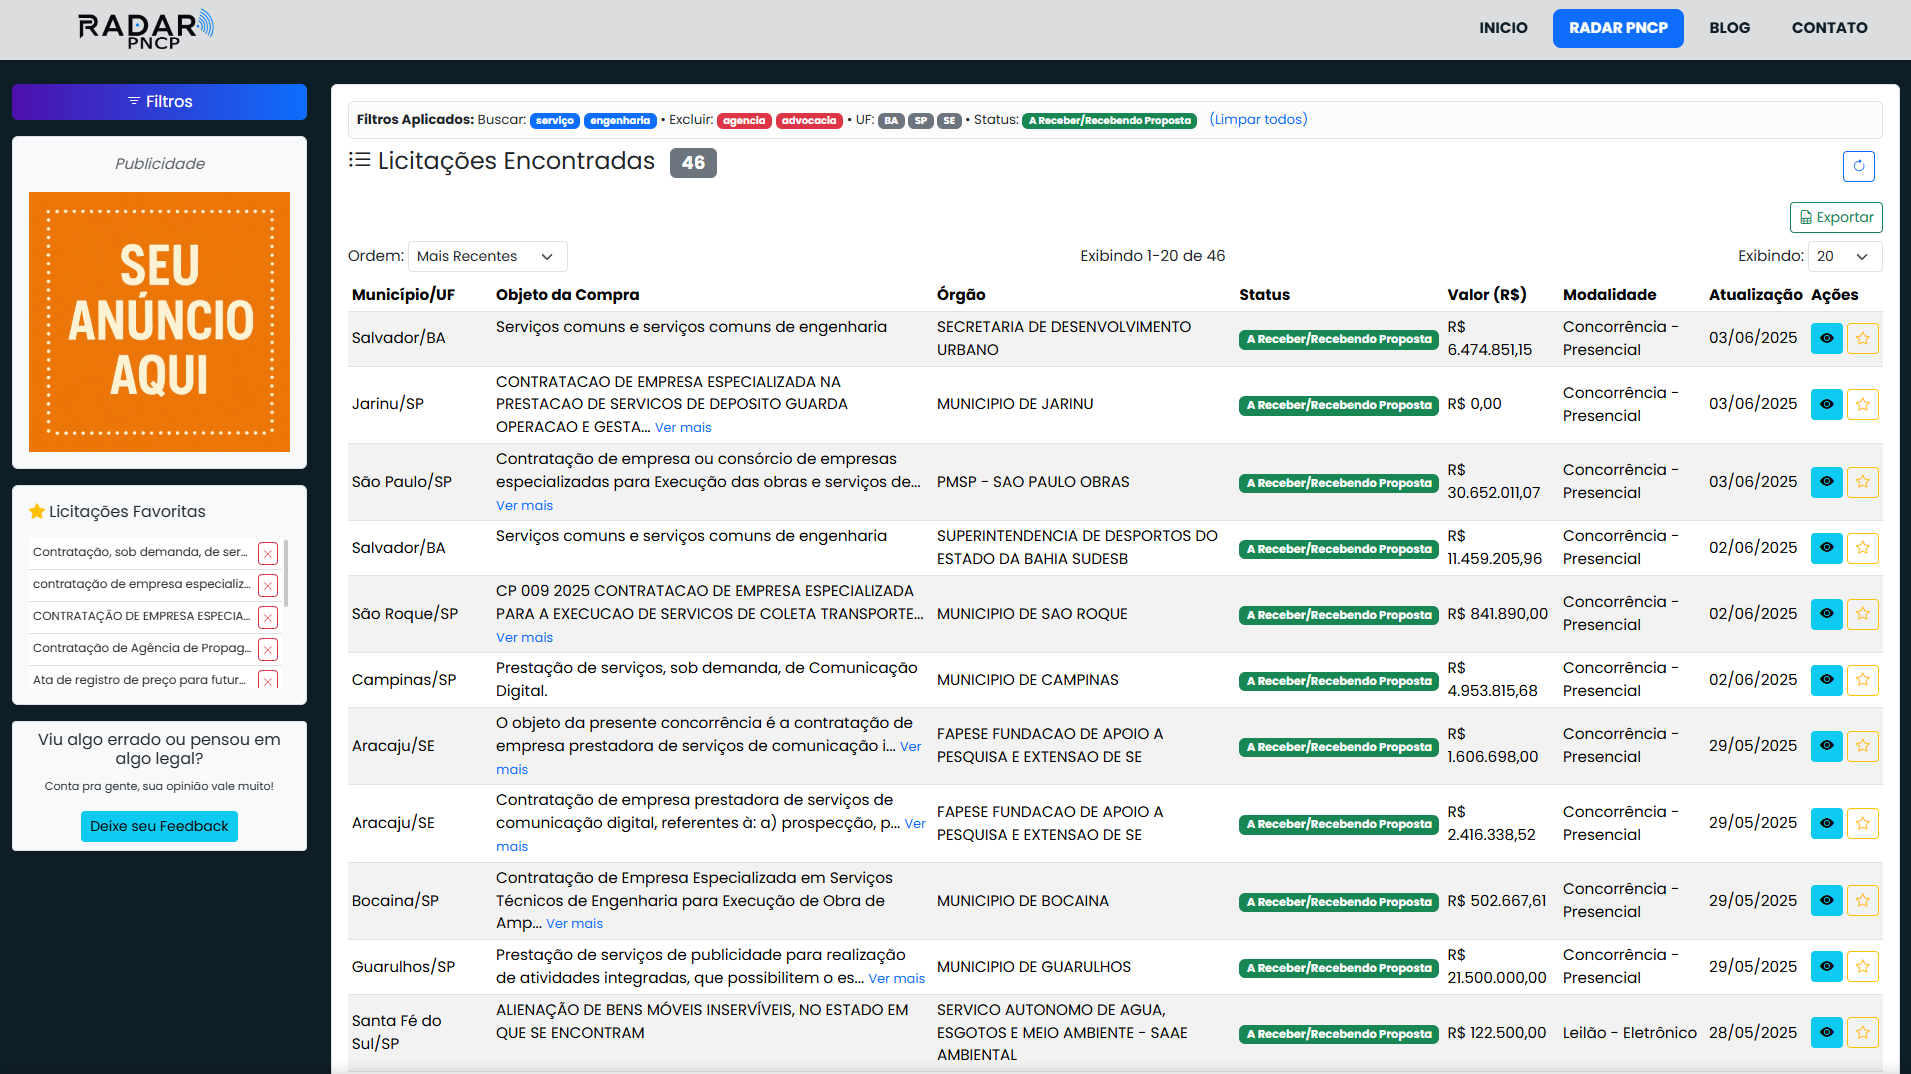Click the refresh results icon button
Screen dimensions: 1911x1074
[x=1858, y=166]
